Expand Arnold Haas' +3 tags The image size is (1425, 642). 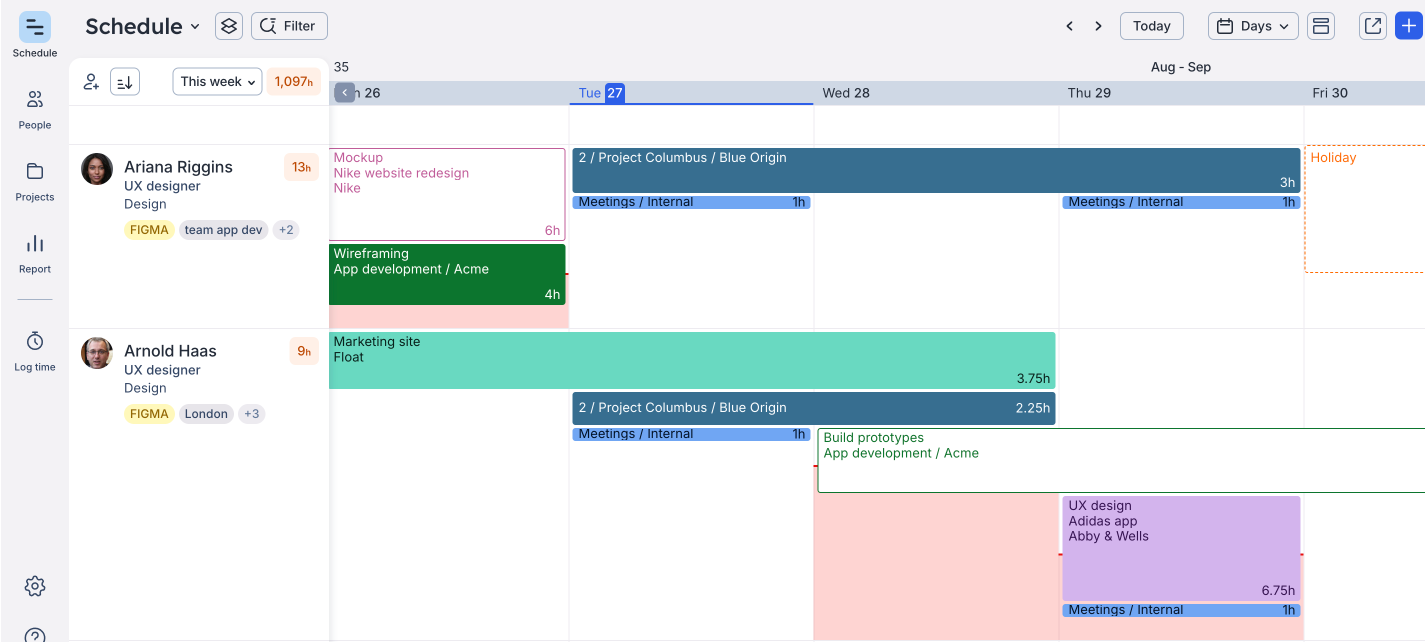point(251,414)
